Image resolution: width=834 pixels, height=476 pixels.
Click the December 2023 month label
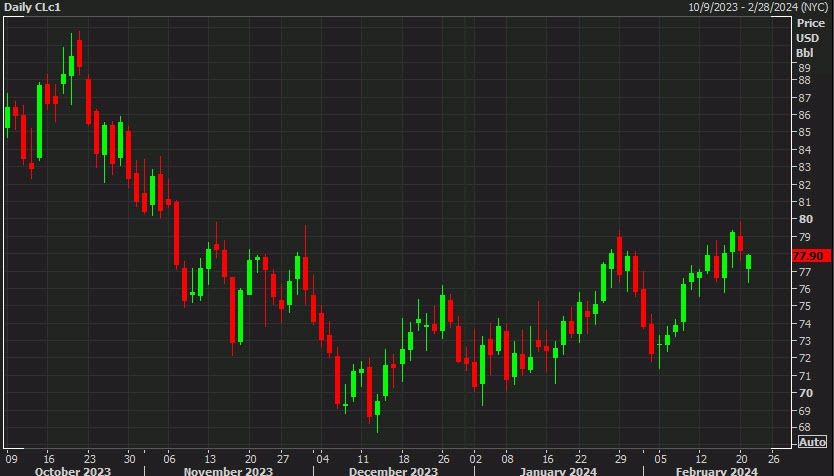[x=393, y=471]
